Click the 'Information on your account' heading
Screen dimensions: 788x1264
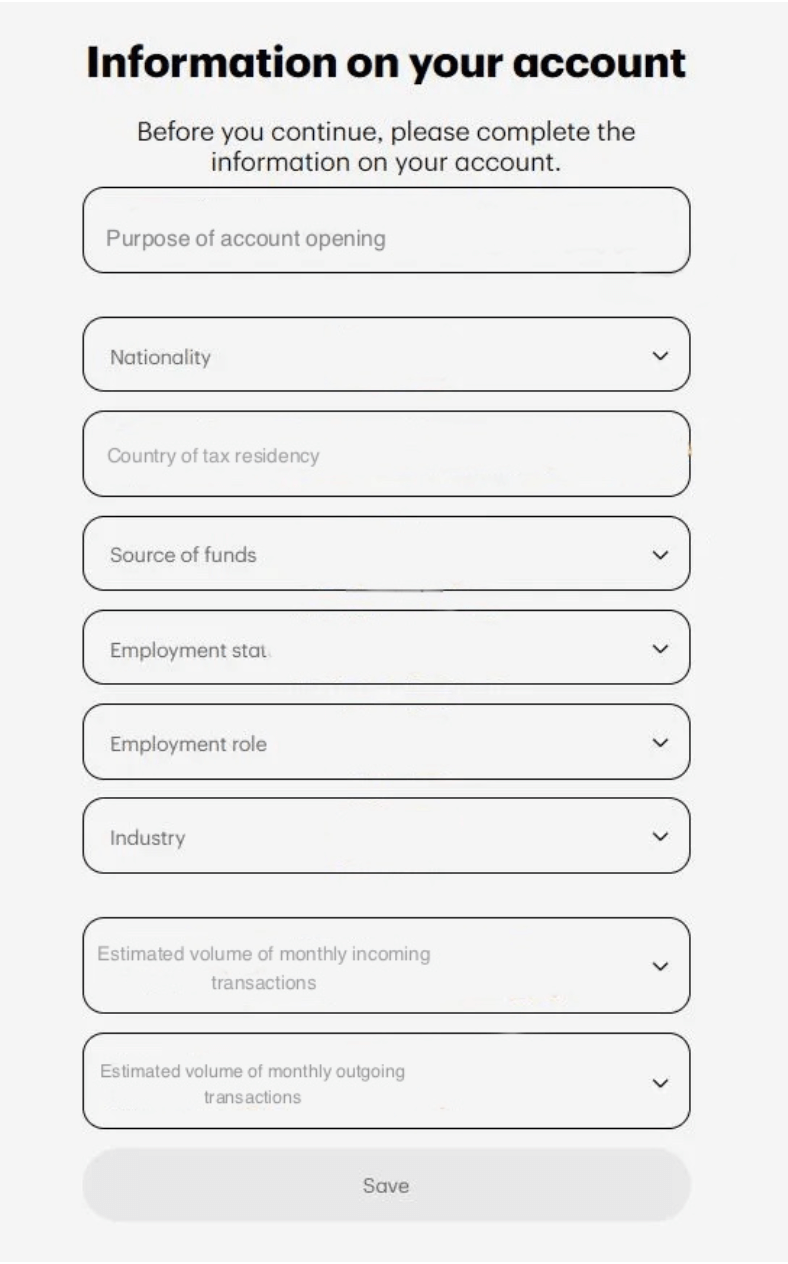(386, 62)
